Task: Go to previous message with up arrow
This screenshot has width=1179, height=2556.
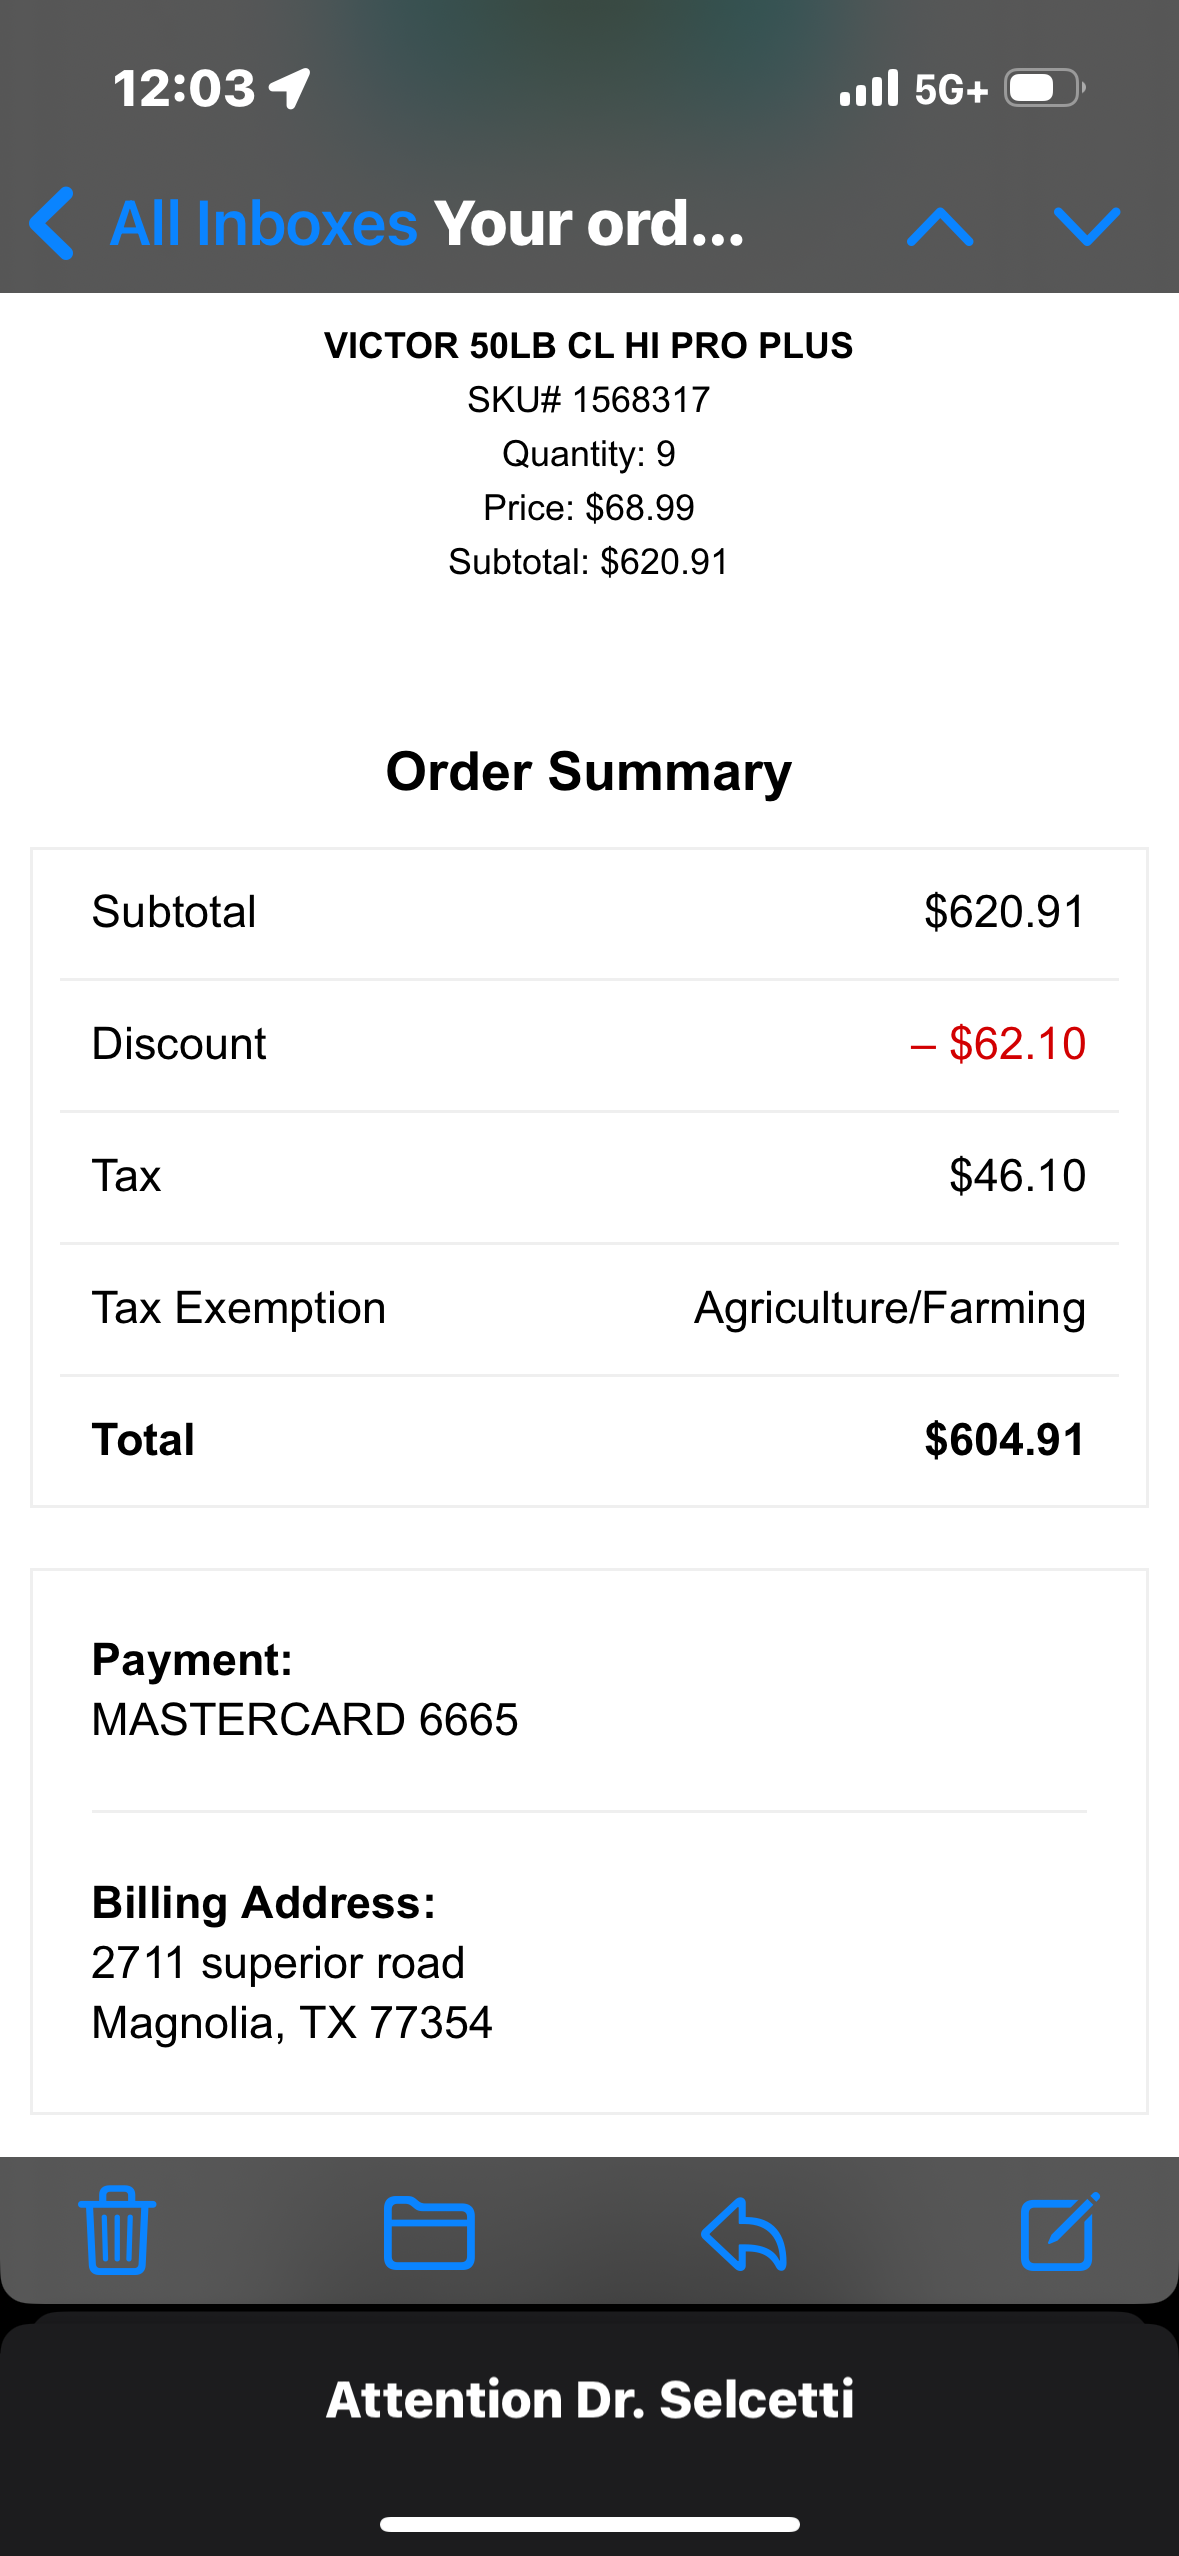Action: pyautogui.click(x=939, y=226)
